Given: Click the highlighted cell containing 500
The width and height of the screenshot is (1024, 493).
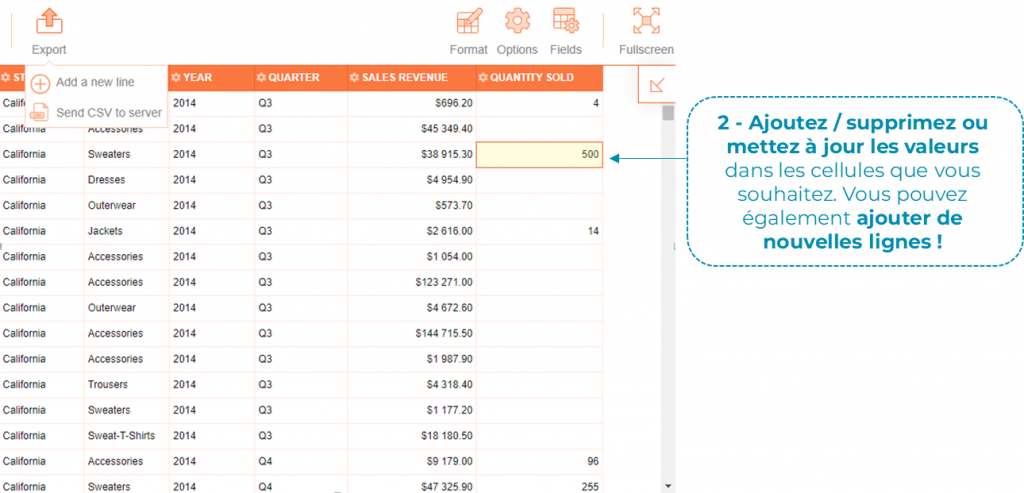Looking at the screenshot, I should click(539, 155).
